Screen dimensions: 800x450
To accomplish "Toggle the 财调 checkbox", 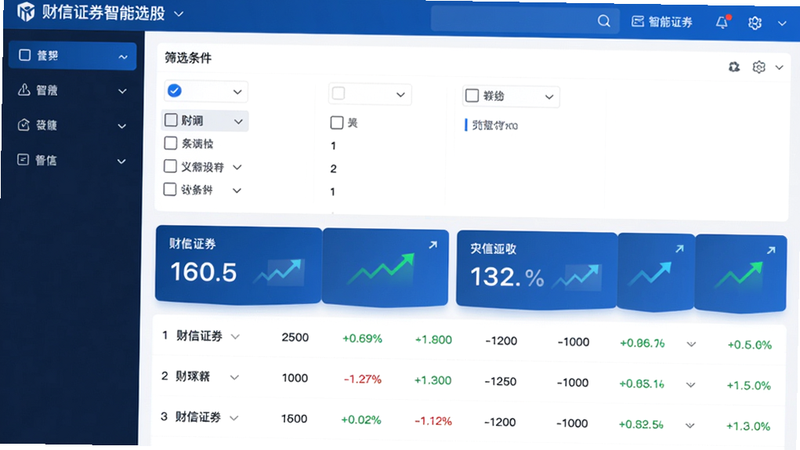I will pyautogui.click(x=171, y=120).
